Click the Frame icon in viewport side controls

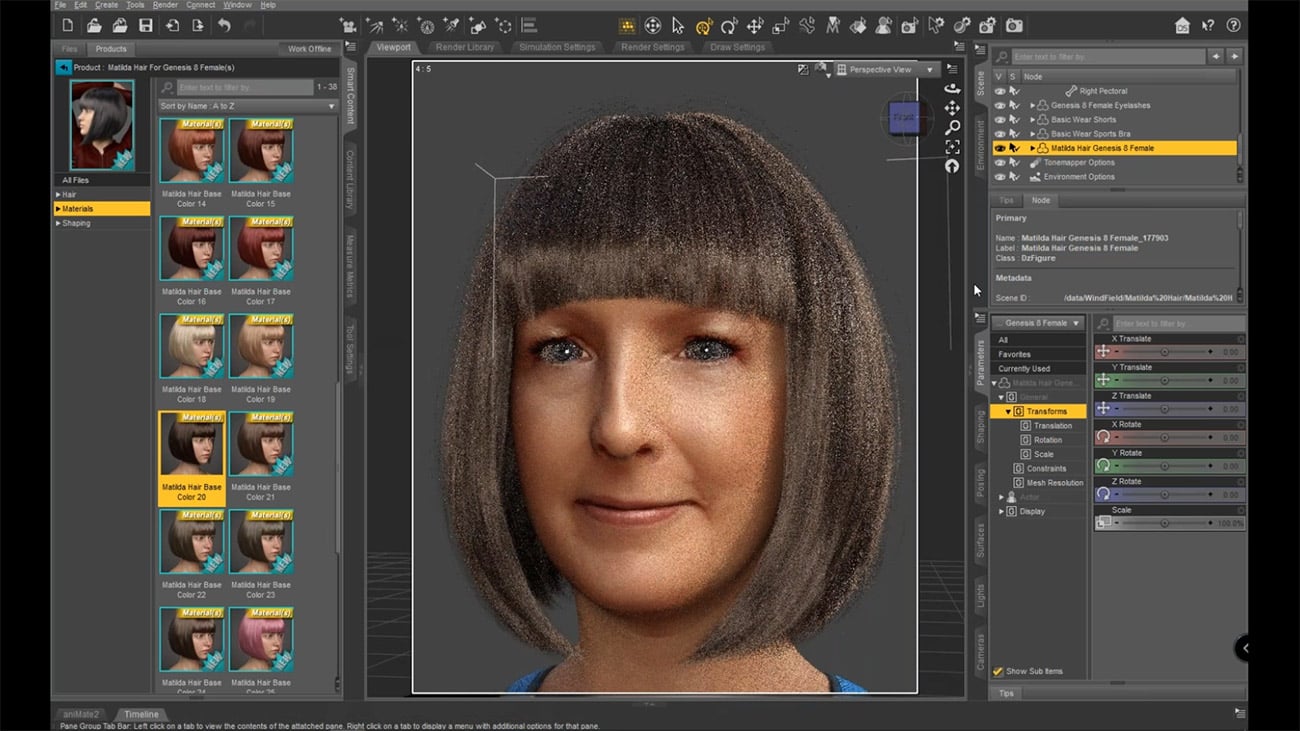click(x=951, y=146)
